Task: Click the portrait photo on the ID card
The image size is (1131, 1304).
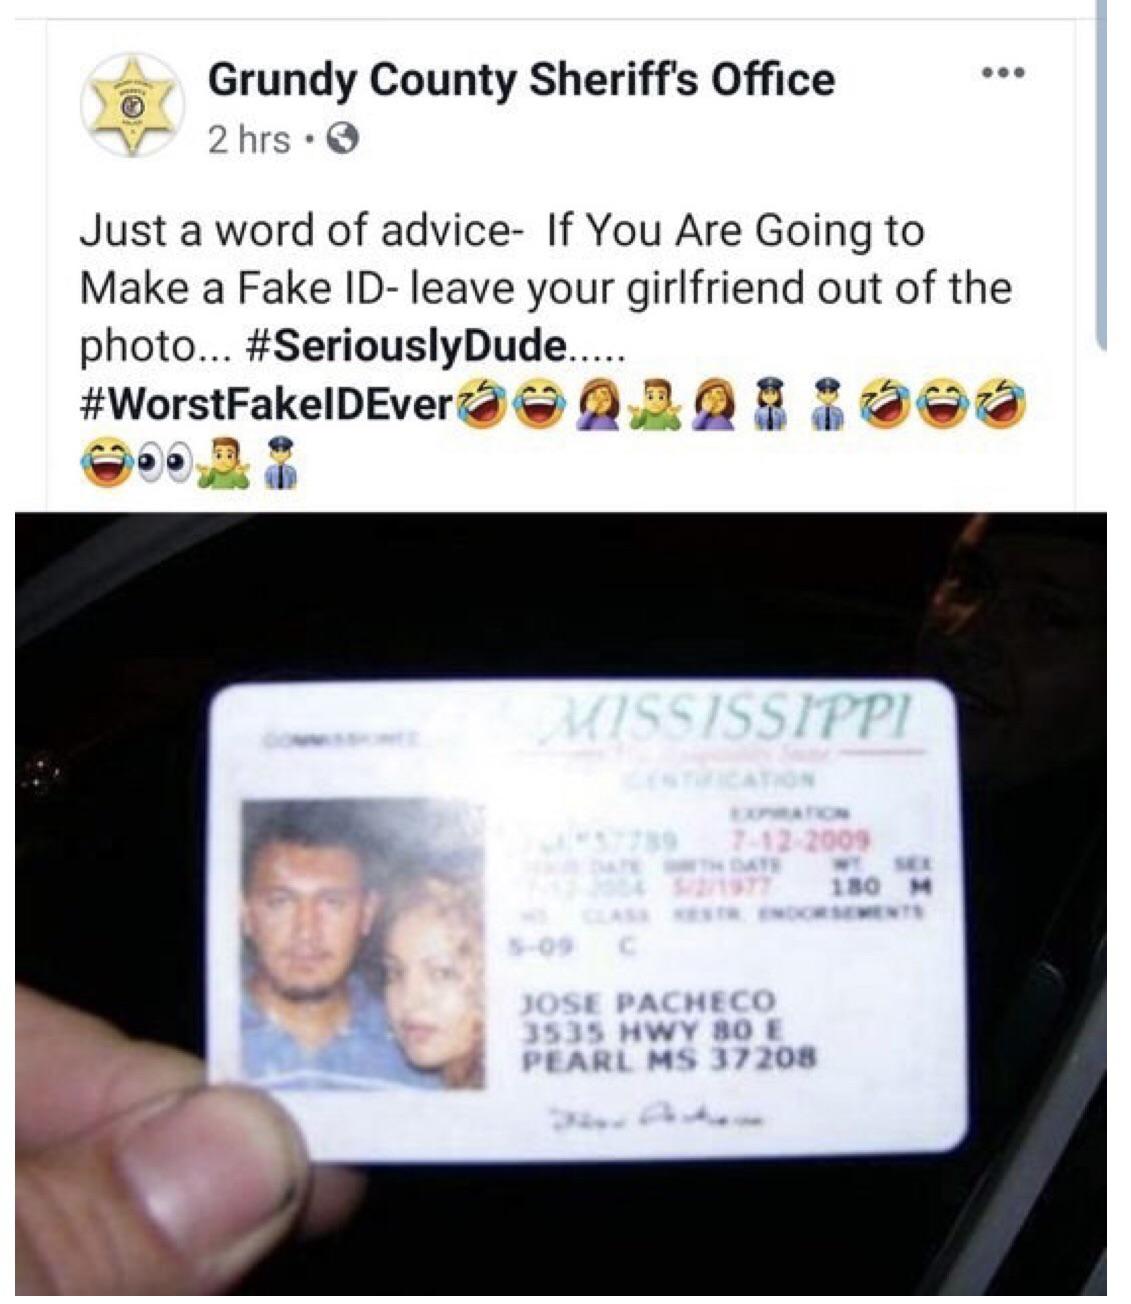Action: click(363, 942)
